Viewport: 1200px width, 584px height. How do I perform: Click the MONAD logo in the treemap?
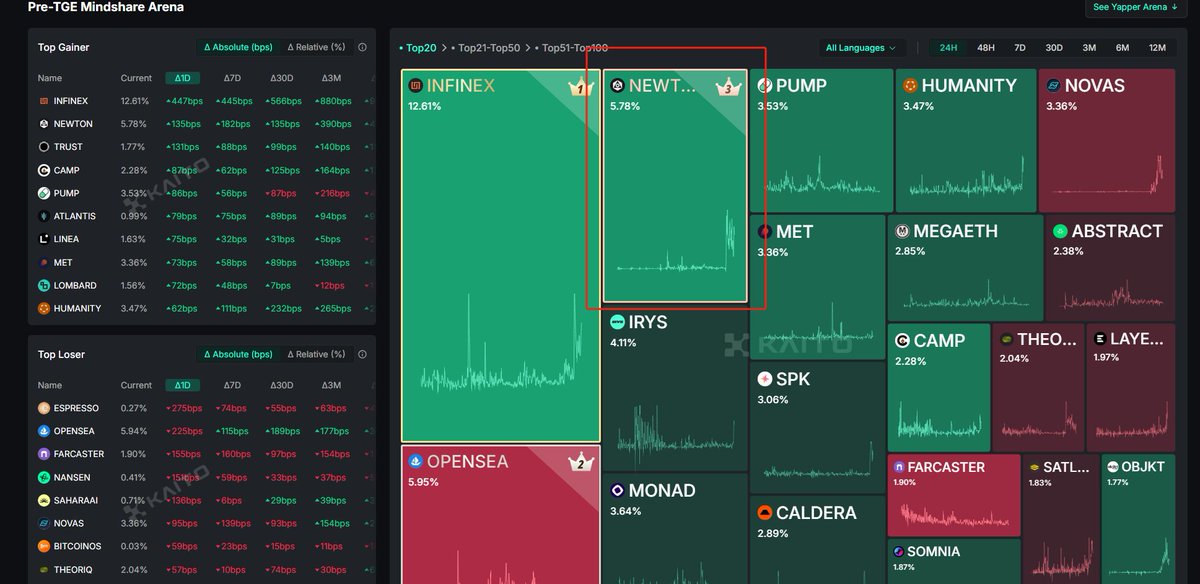coord(617,490)
